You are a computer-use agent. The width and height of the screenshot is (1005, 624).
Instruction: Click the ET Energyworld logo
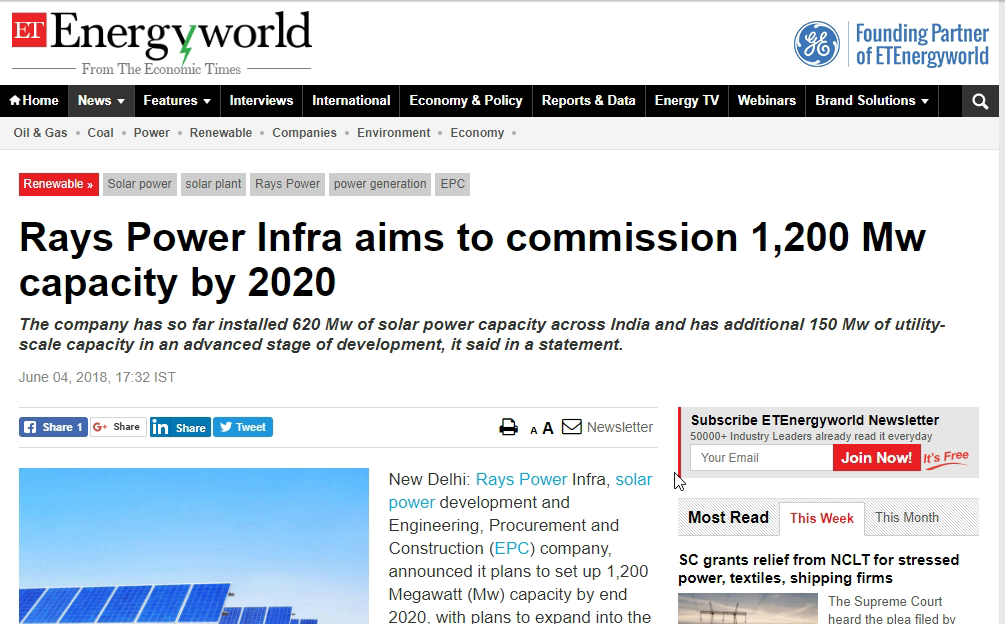click(162, 42)
